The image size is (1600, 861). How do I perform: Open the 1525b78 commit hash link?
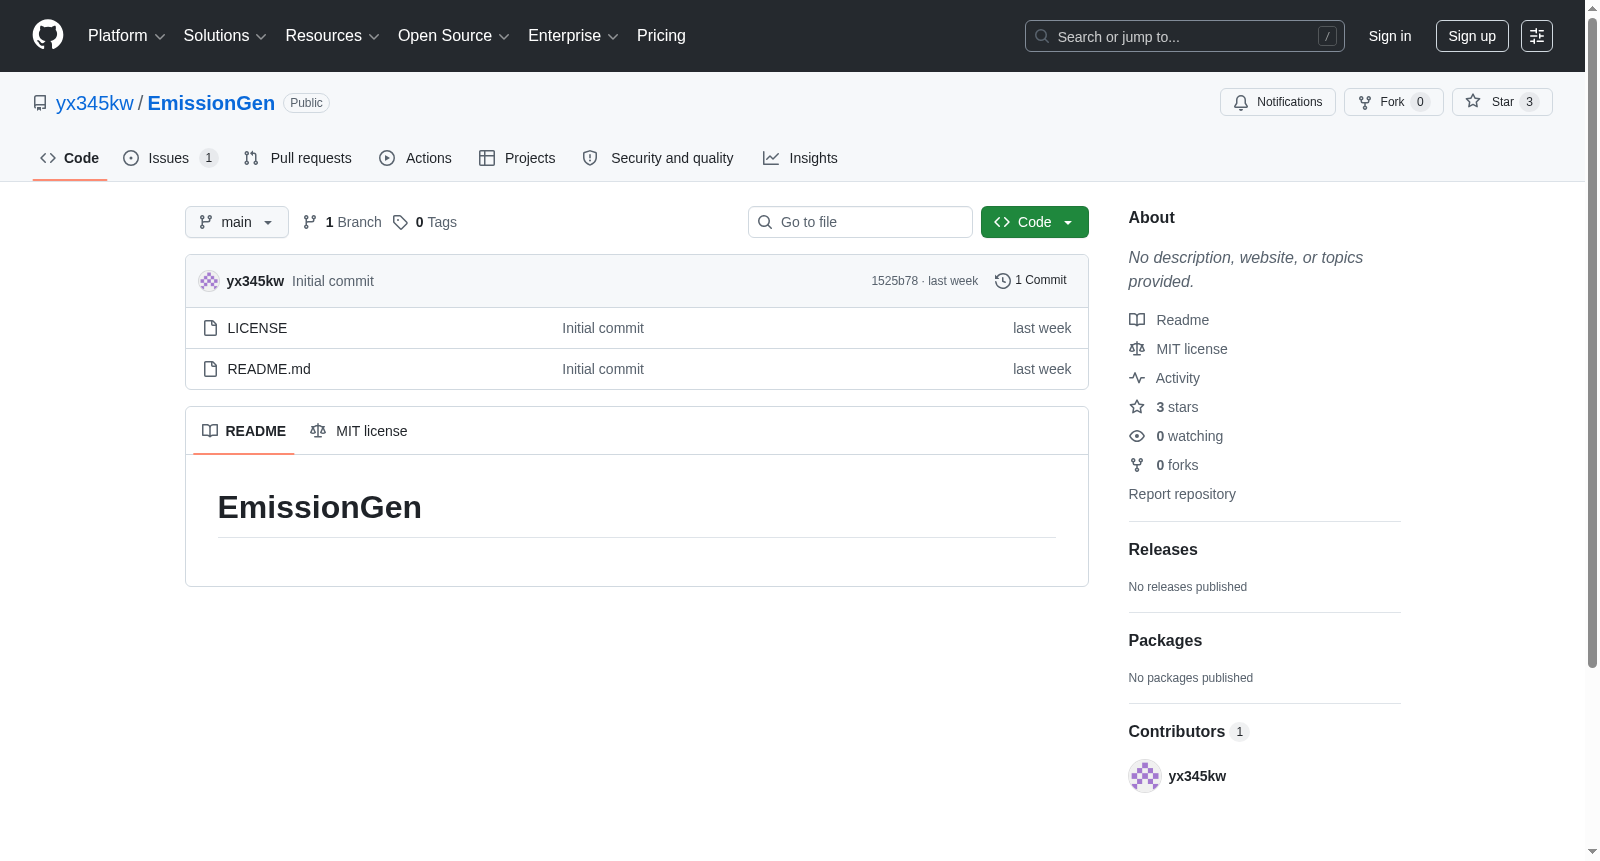(x=894, y=281)
